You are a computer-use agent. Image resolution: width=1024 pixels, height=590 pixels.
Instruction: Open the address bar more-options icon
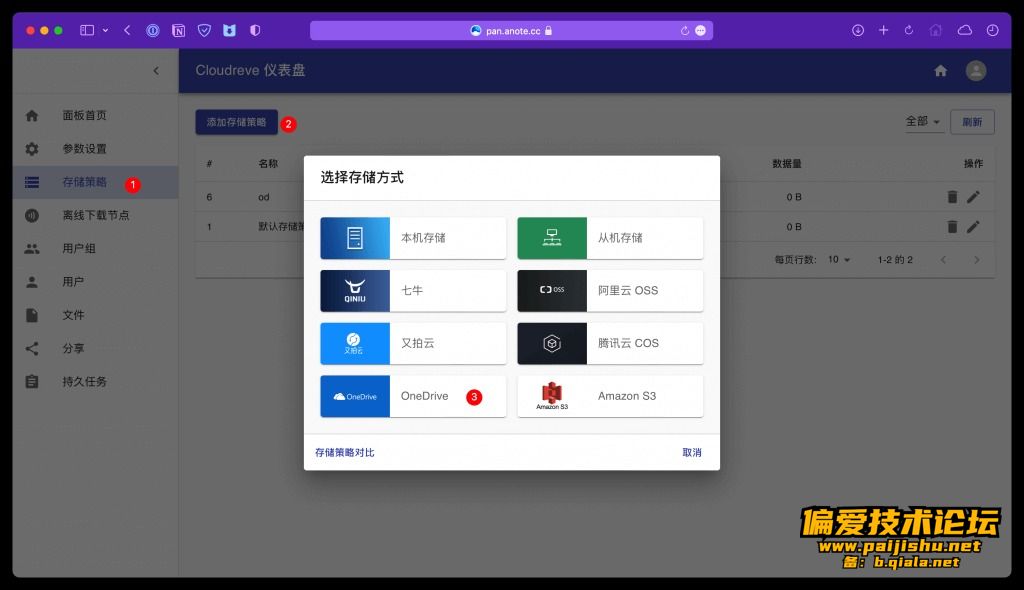tap(701, 31)
